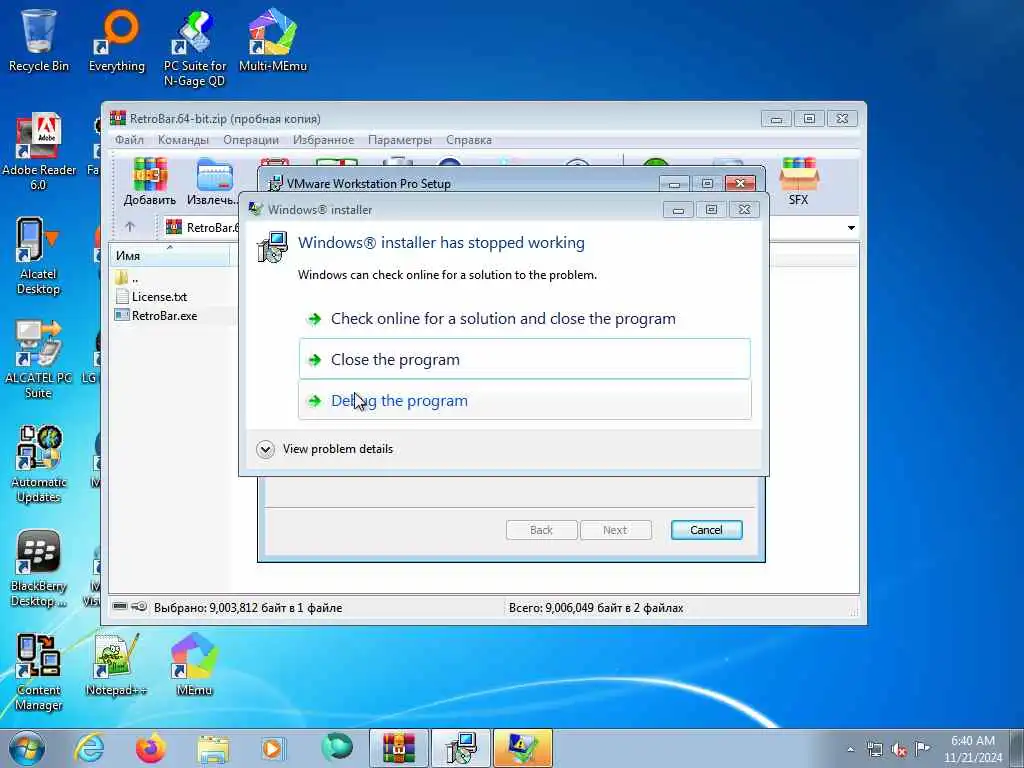Open the Everything desktop shortcut
Image resolution: width=1024 pixels, height=768 pixels.
tap(116, 40)
